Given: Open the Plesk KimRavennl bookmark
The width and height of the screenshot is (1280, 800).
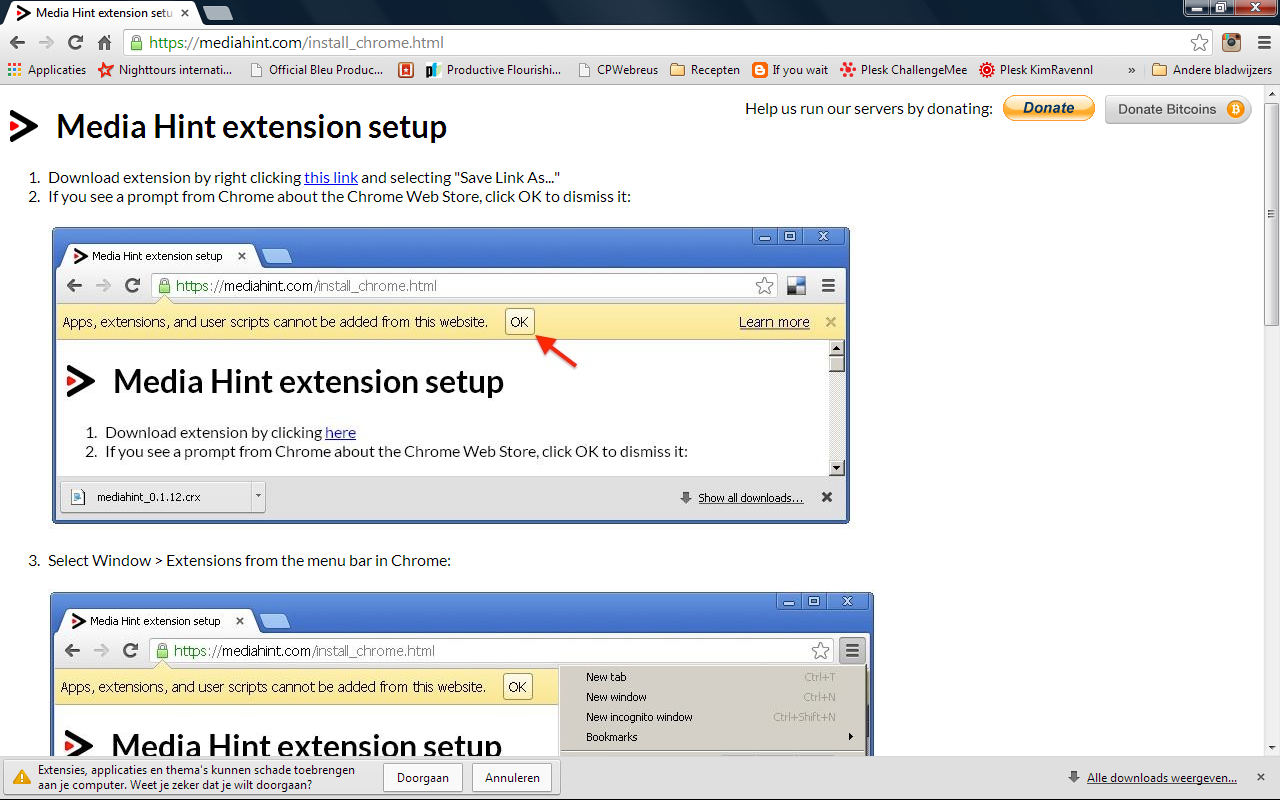Looking at the screenshot, I should pyautogui.click(x=1036, y=70).
